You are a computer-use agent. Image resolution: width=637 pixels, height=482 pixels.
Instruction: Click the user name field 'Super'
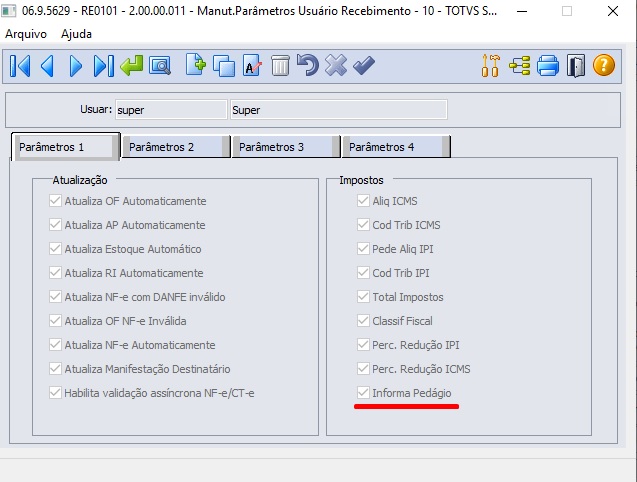click(x=339, y=110)
